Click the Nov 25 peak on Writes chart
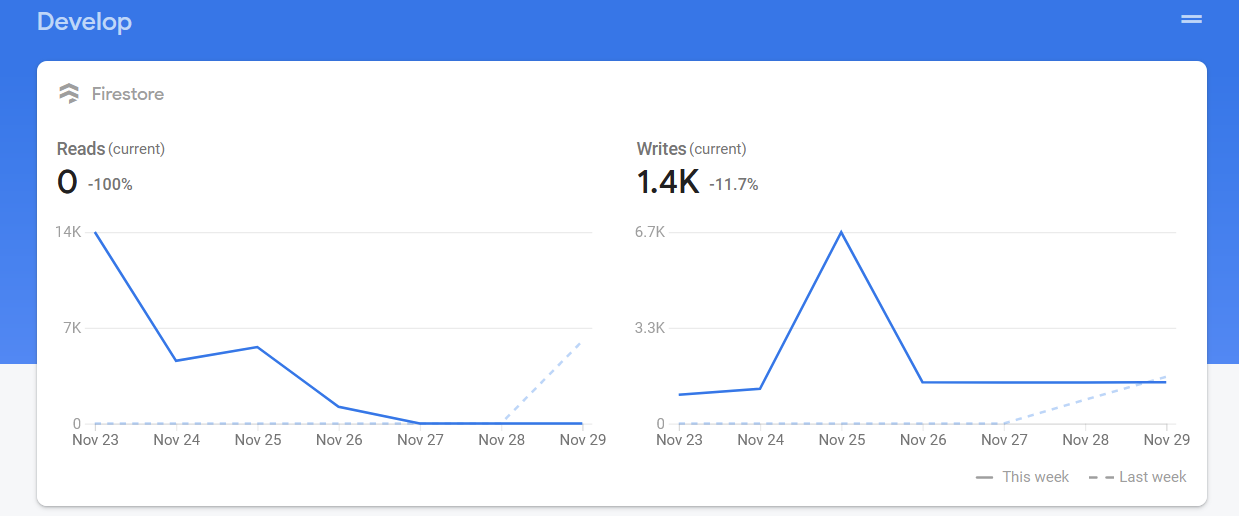Screen dimensions: 1239x516 tap(841, 232)
